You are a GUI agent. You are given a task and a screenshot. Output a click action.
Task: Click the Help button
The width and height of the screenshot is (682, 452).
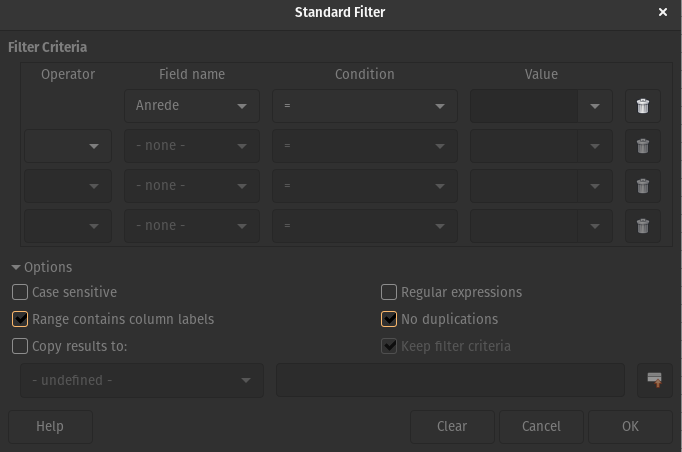[x=50, y=426]
